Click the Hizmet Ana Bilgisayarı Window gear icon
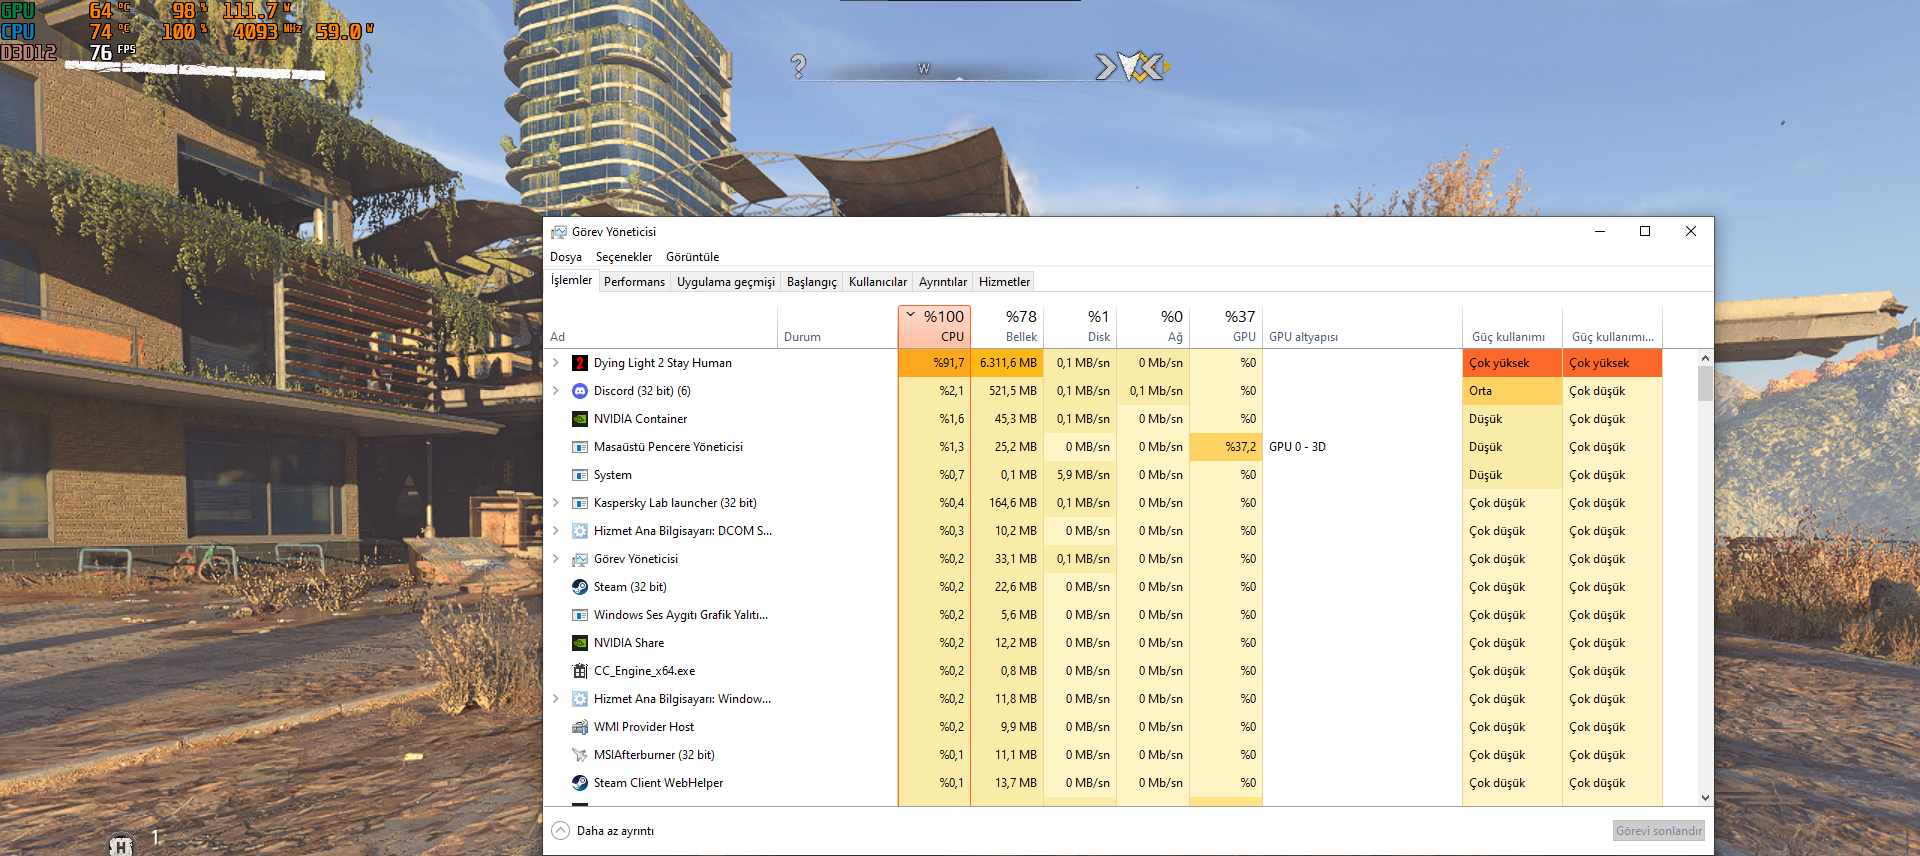This screenshot has width=1920, height=856. coord(580,699)
